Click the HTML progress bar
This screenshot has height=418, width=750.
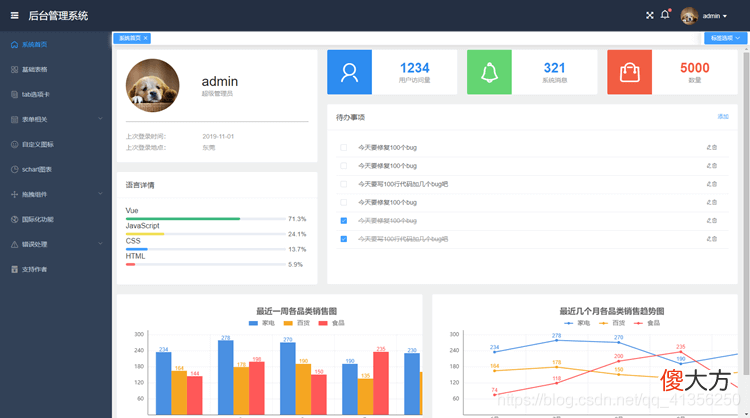click(x=206, y=264)
